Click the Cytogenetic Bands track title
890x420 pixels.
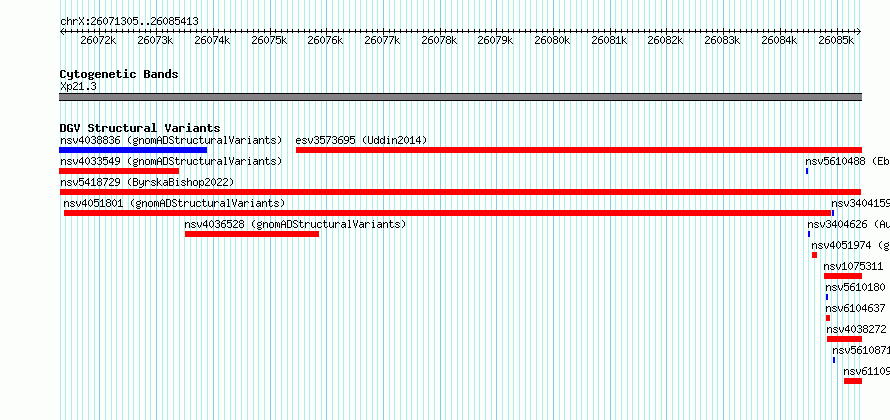[119, 74]
